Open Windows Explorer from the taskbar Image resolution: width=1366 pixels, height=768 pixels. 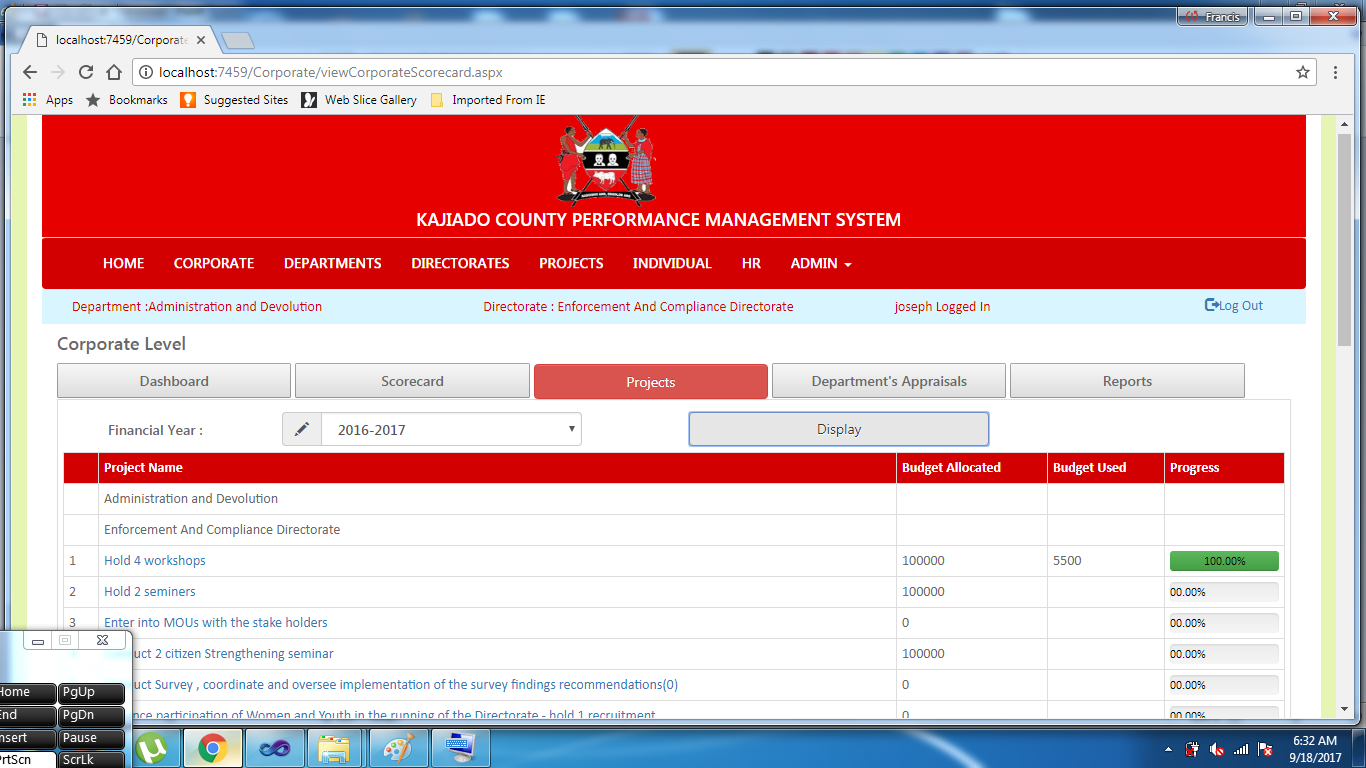coord(334,748)
